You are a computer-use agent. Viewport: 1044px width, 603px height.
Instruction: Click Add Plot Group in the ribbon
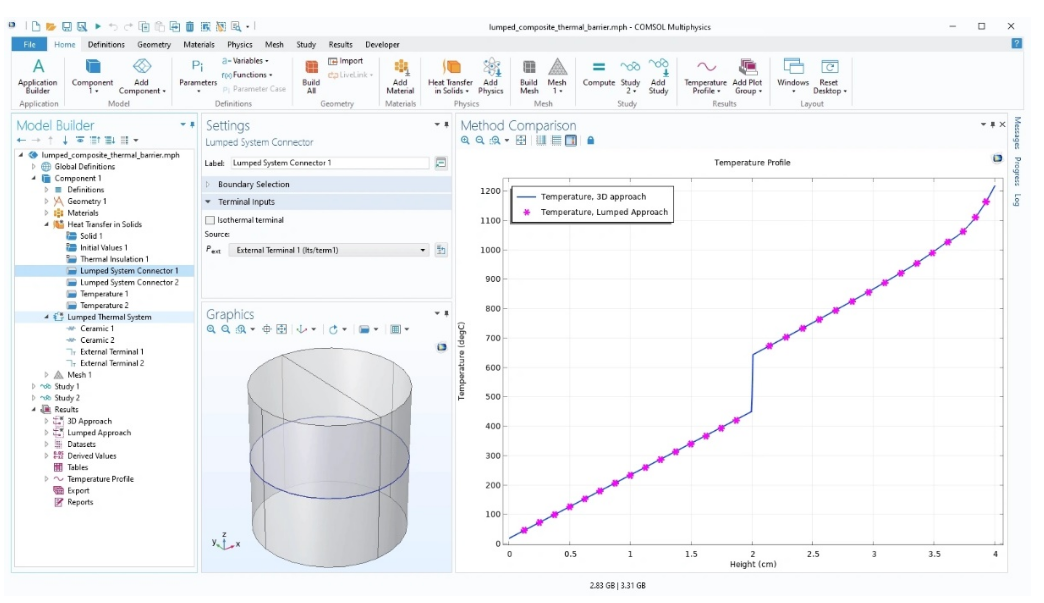tap(747, 76)
